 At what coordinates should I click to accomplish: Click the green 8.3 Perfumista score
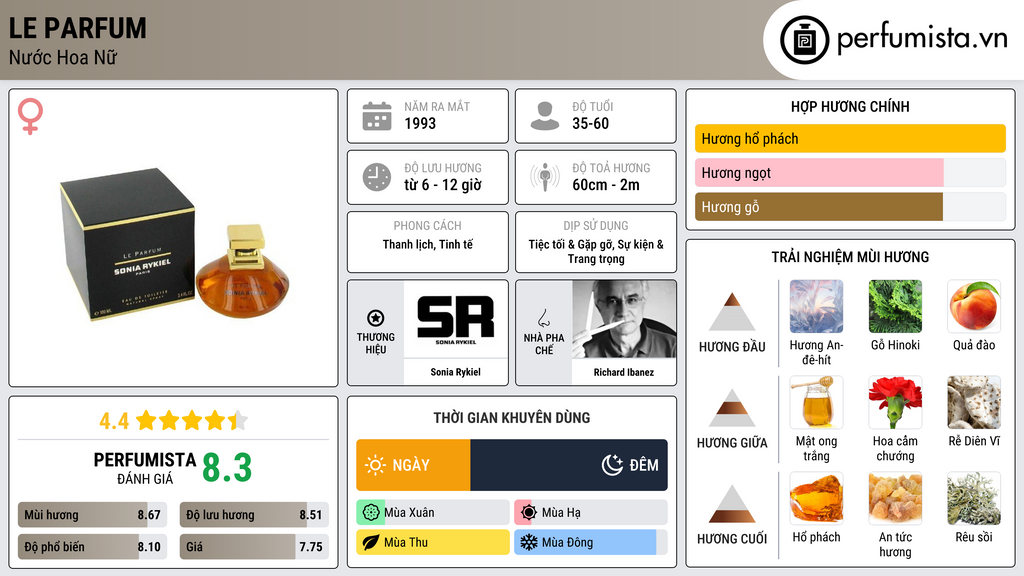click(x=227, y=468)
